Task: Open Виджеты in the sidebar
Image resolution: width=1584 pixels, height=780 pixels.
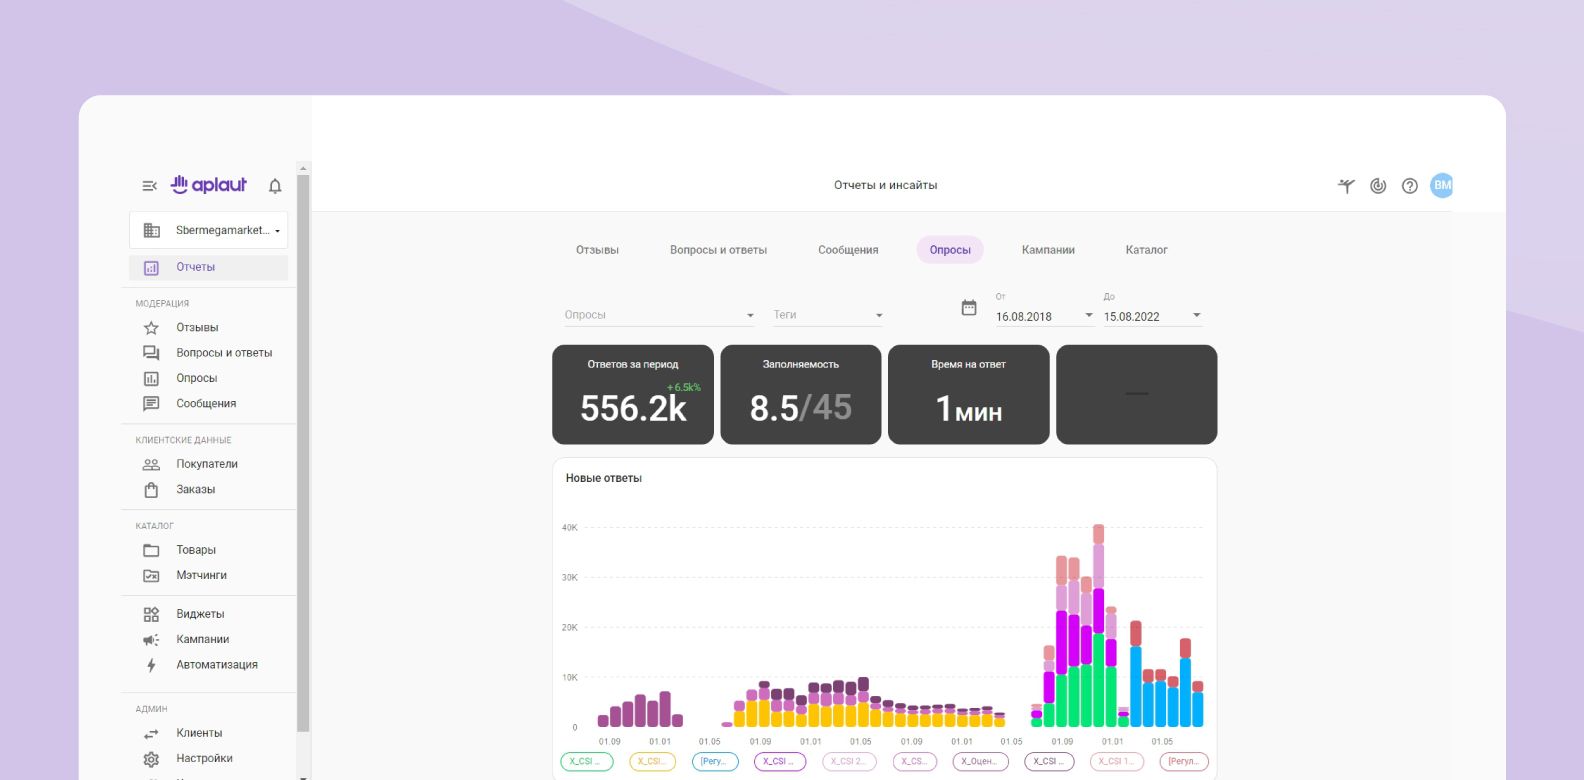Action: 200,614
